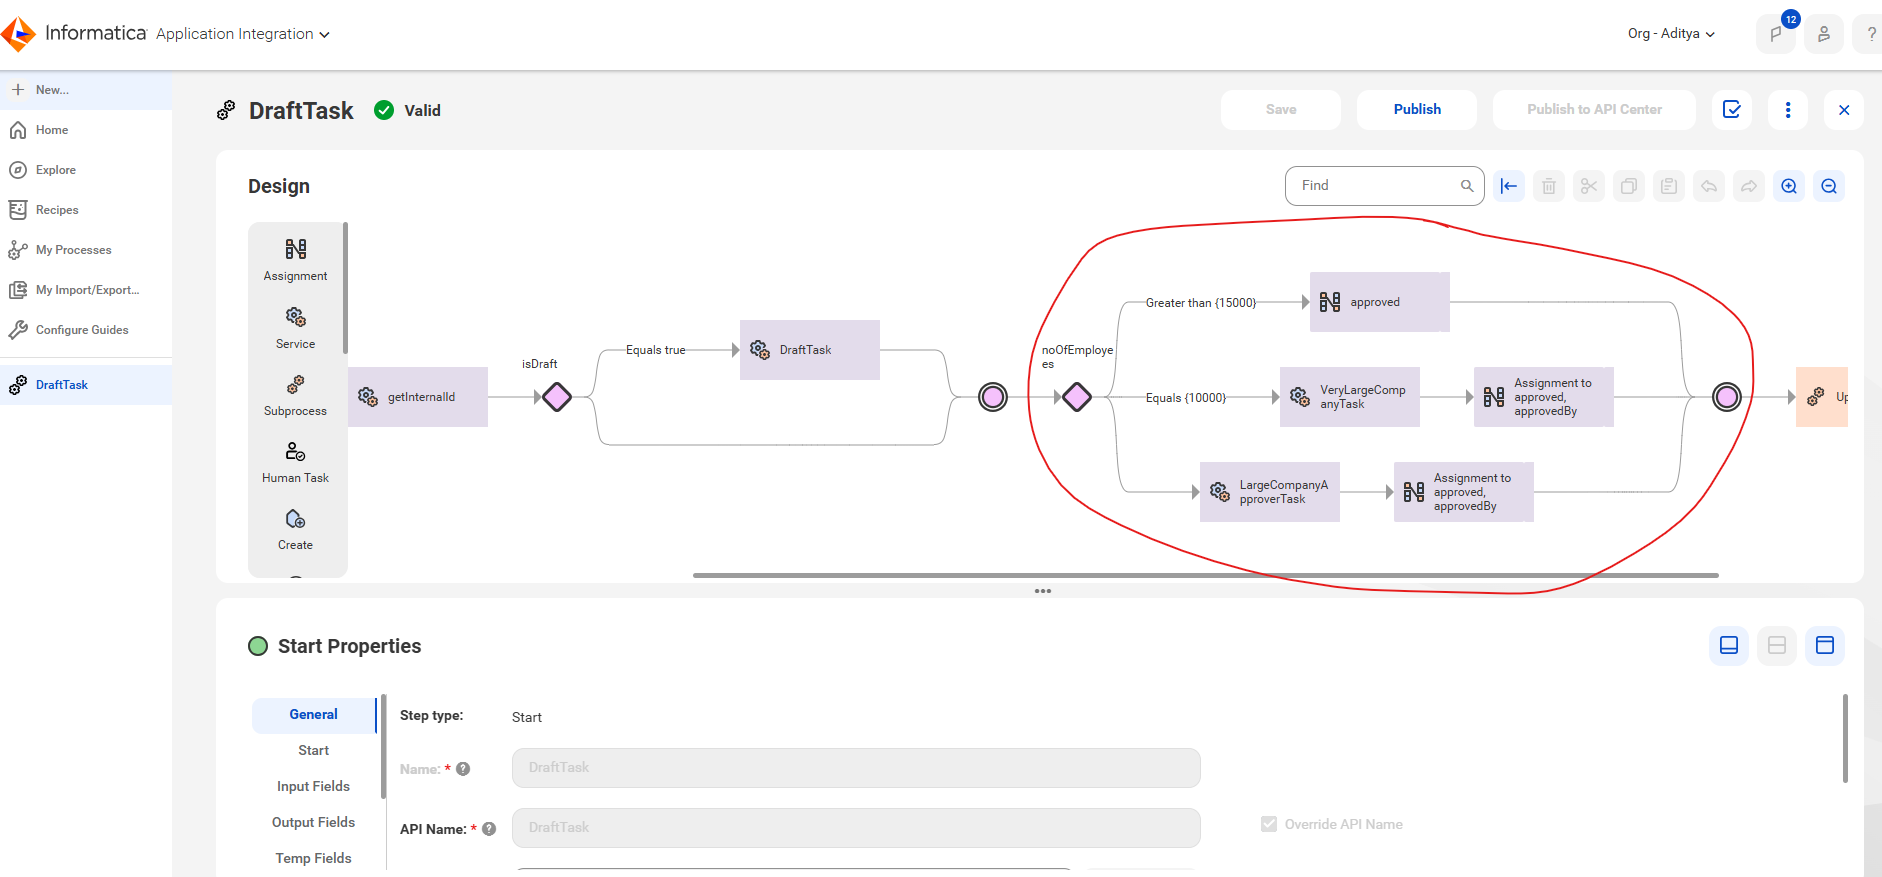Switch to split-panel layout view

pyautogui.click(x=1777, y=645)
